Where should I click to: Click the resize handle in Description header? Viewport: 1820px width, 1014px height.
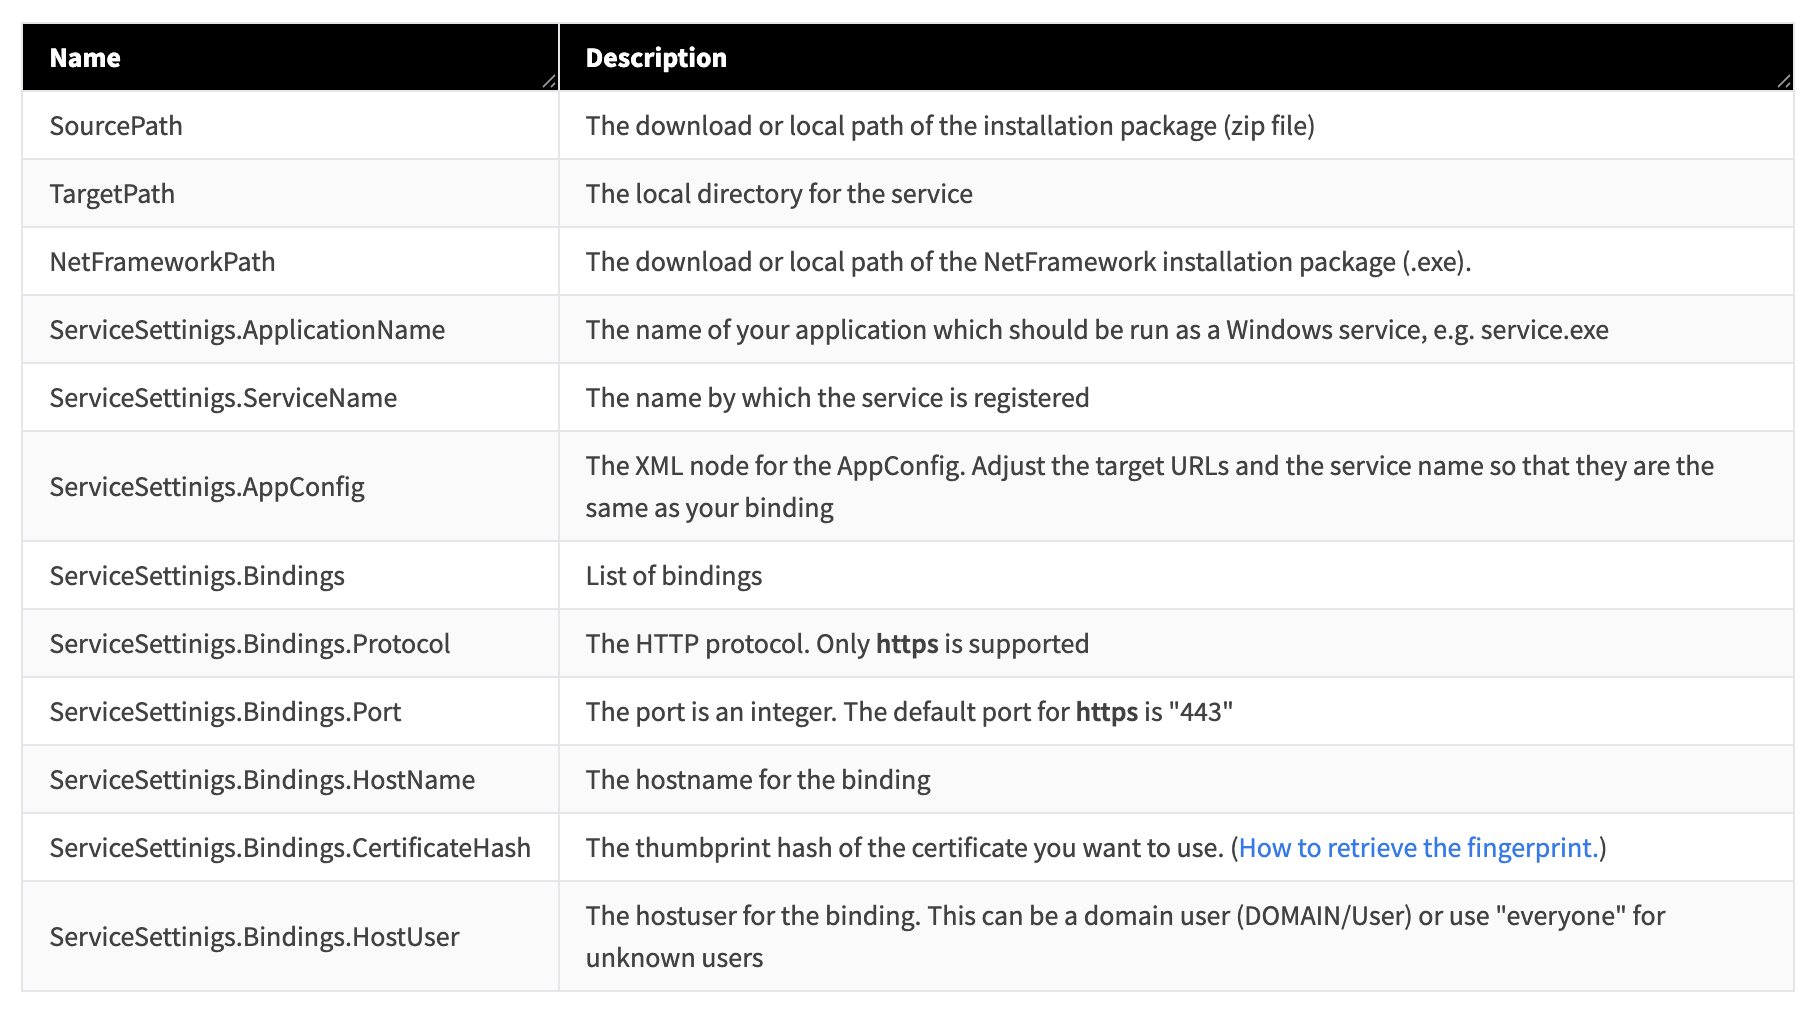point(1784,81)
